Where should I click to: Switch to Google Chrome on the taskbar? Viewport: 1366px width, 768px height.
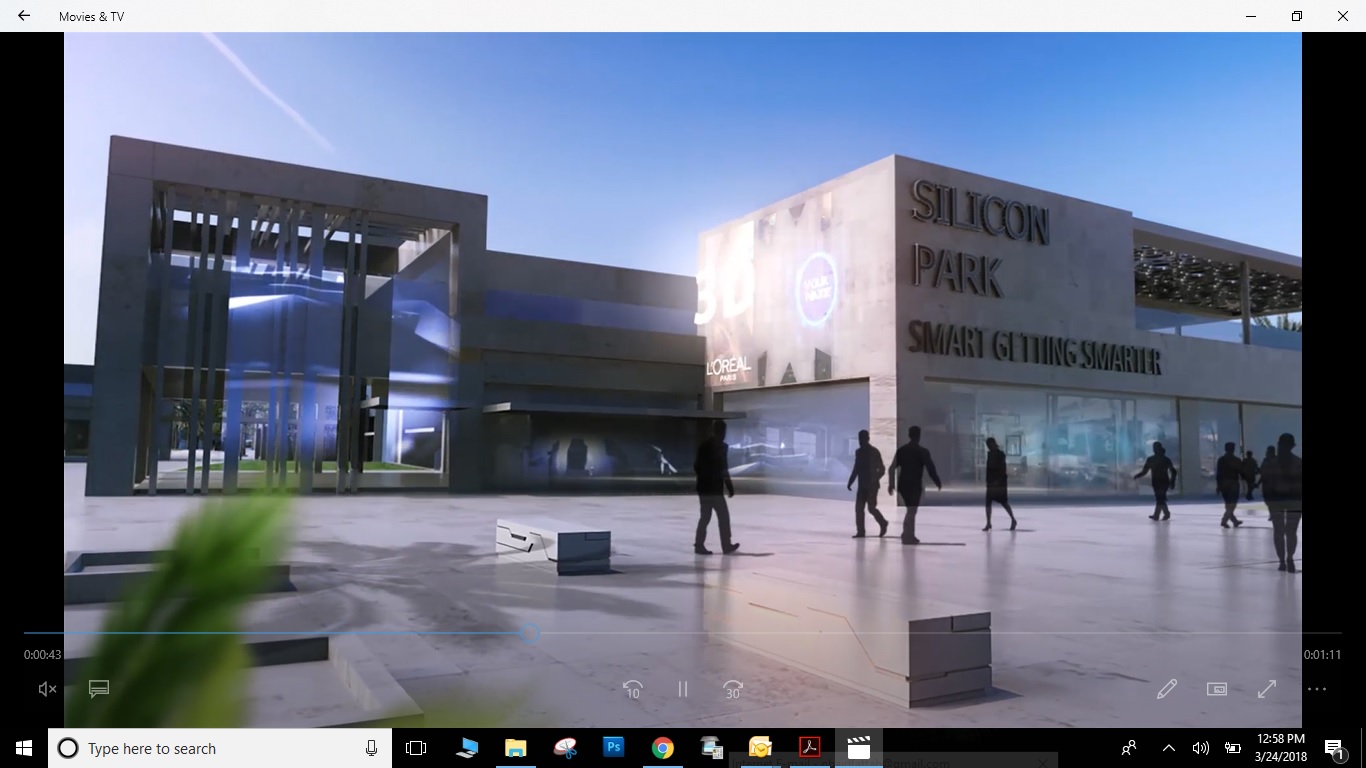662,748
